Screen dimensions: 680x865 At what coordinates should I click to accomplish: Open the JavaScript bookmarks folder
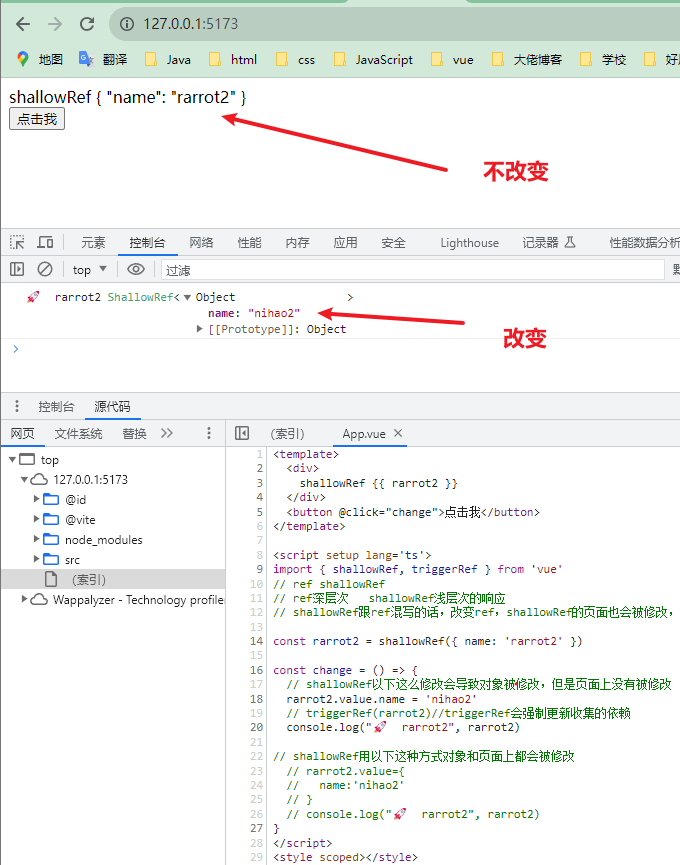click(x=373, y=60)
